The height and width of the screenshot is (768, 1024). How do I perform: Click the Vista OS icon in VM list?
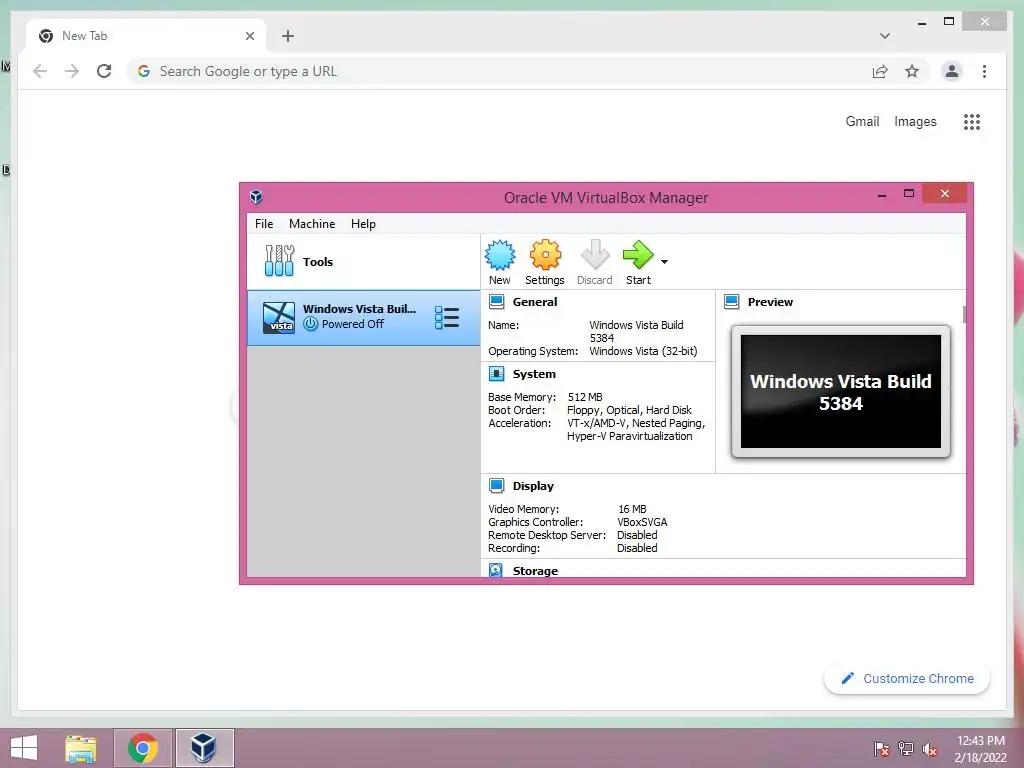tap(279, 318)
